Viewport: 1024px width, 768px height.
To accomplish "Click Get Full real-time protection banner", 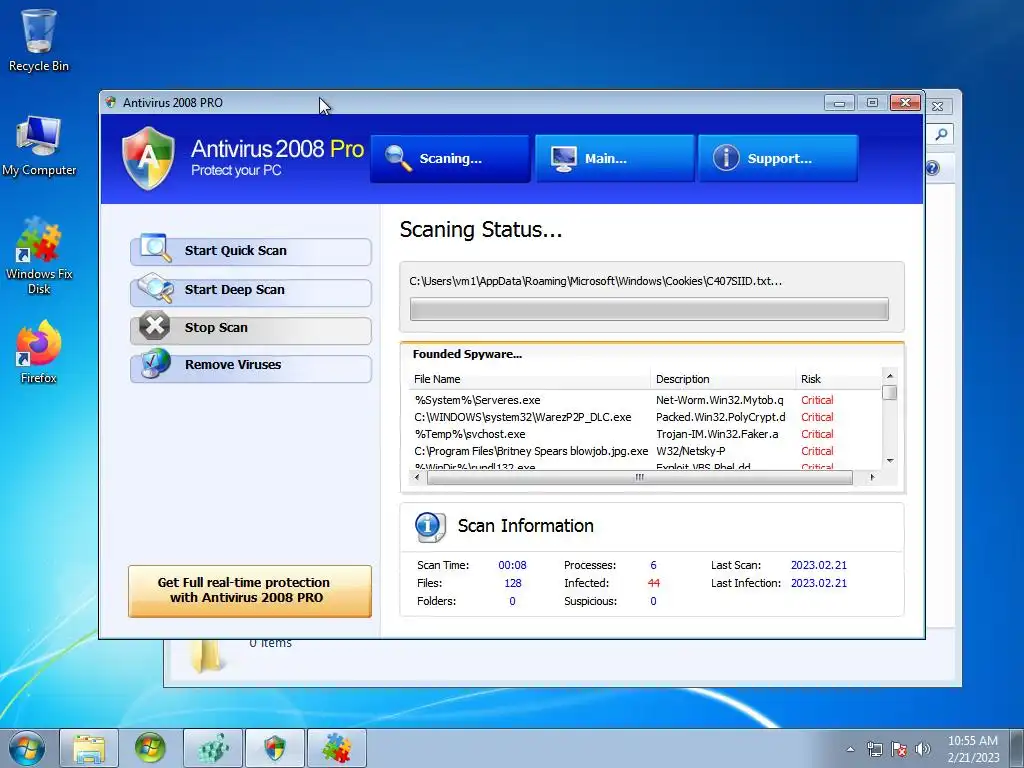I will point(250,591).
